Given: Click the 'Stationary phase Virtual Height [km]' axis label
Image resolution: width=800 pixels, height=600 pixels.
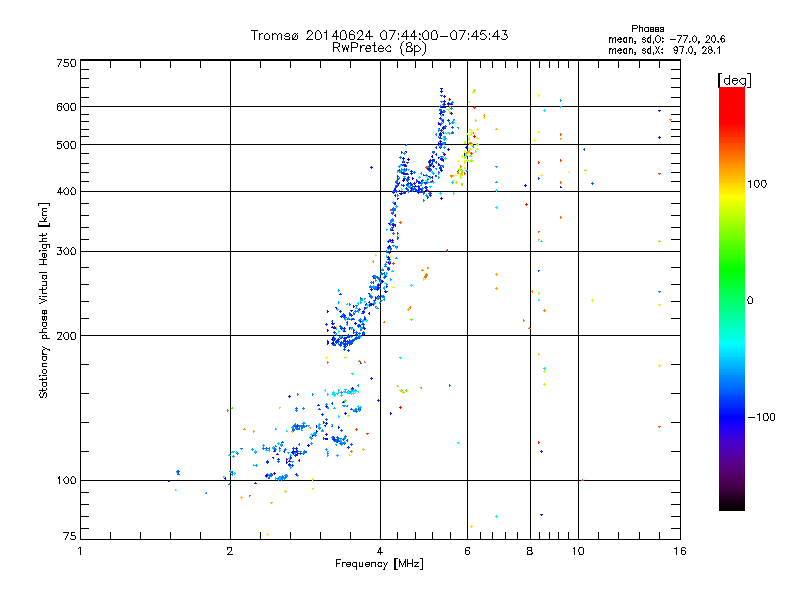Looking at the screenshot, I should click(x=43, y=300).
